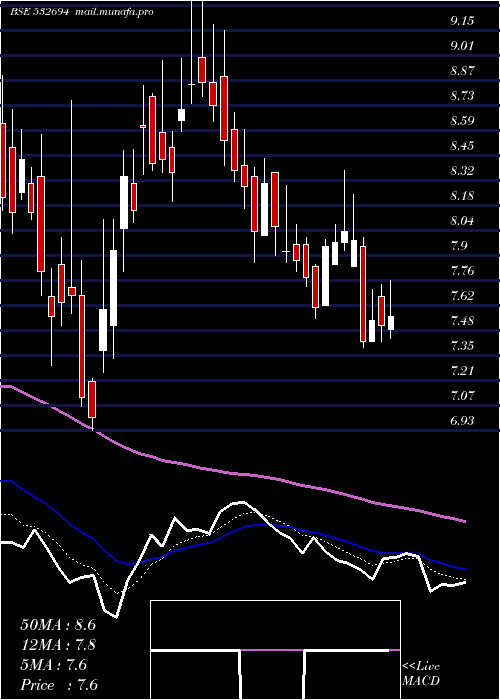Screen dimensions: 500x700
Task: Click the Price : 7.6 reading
Action: coord(58,685)
